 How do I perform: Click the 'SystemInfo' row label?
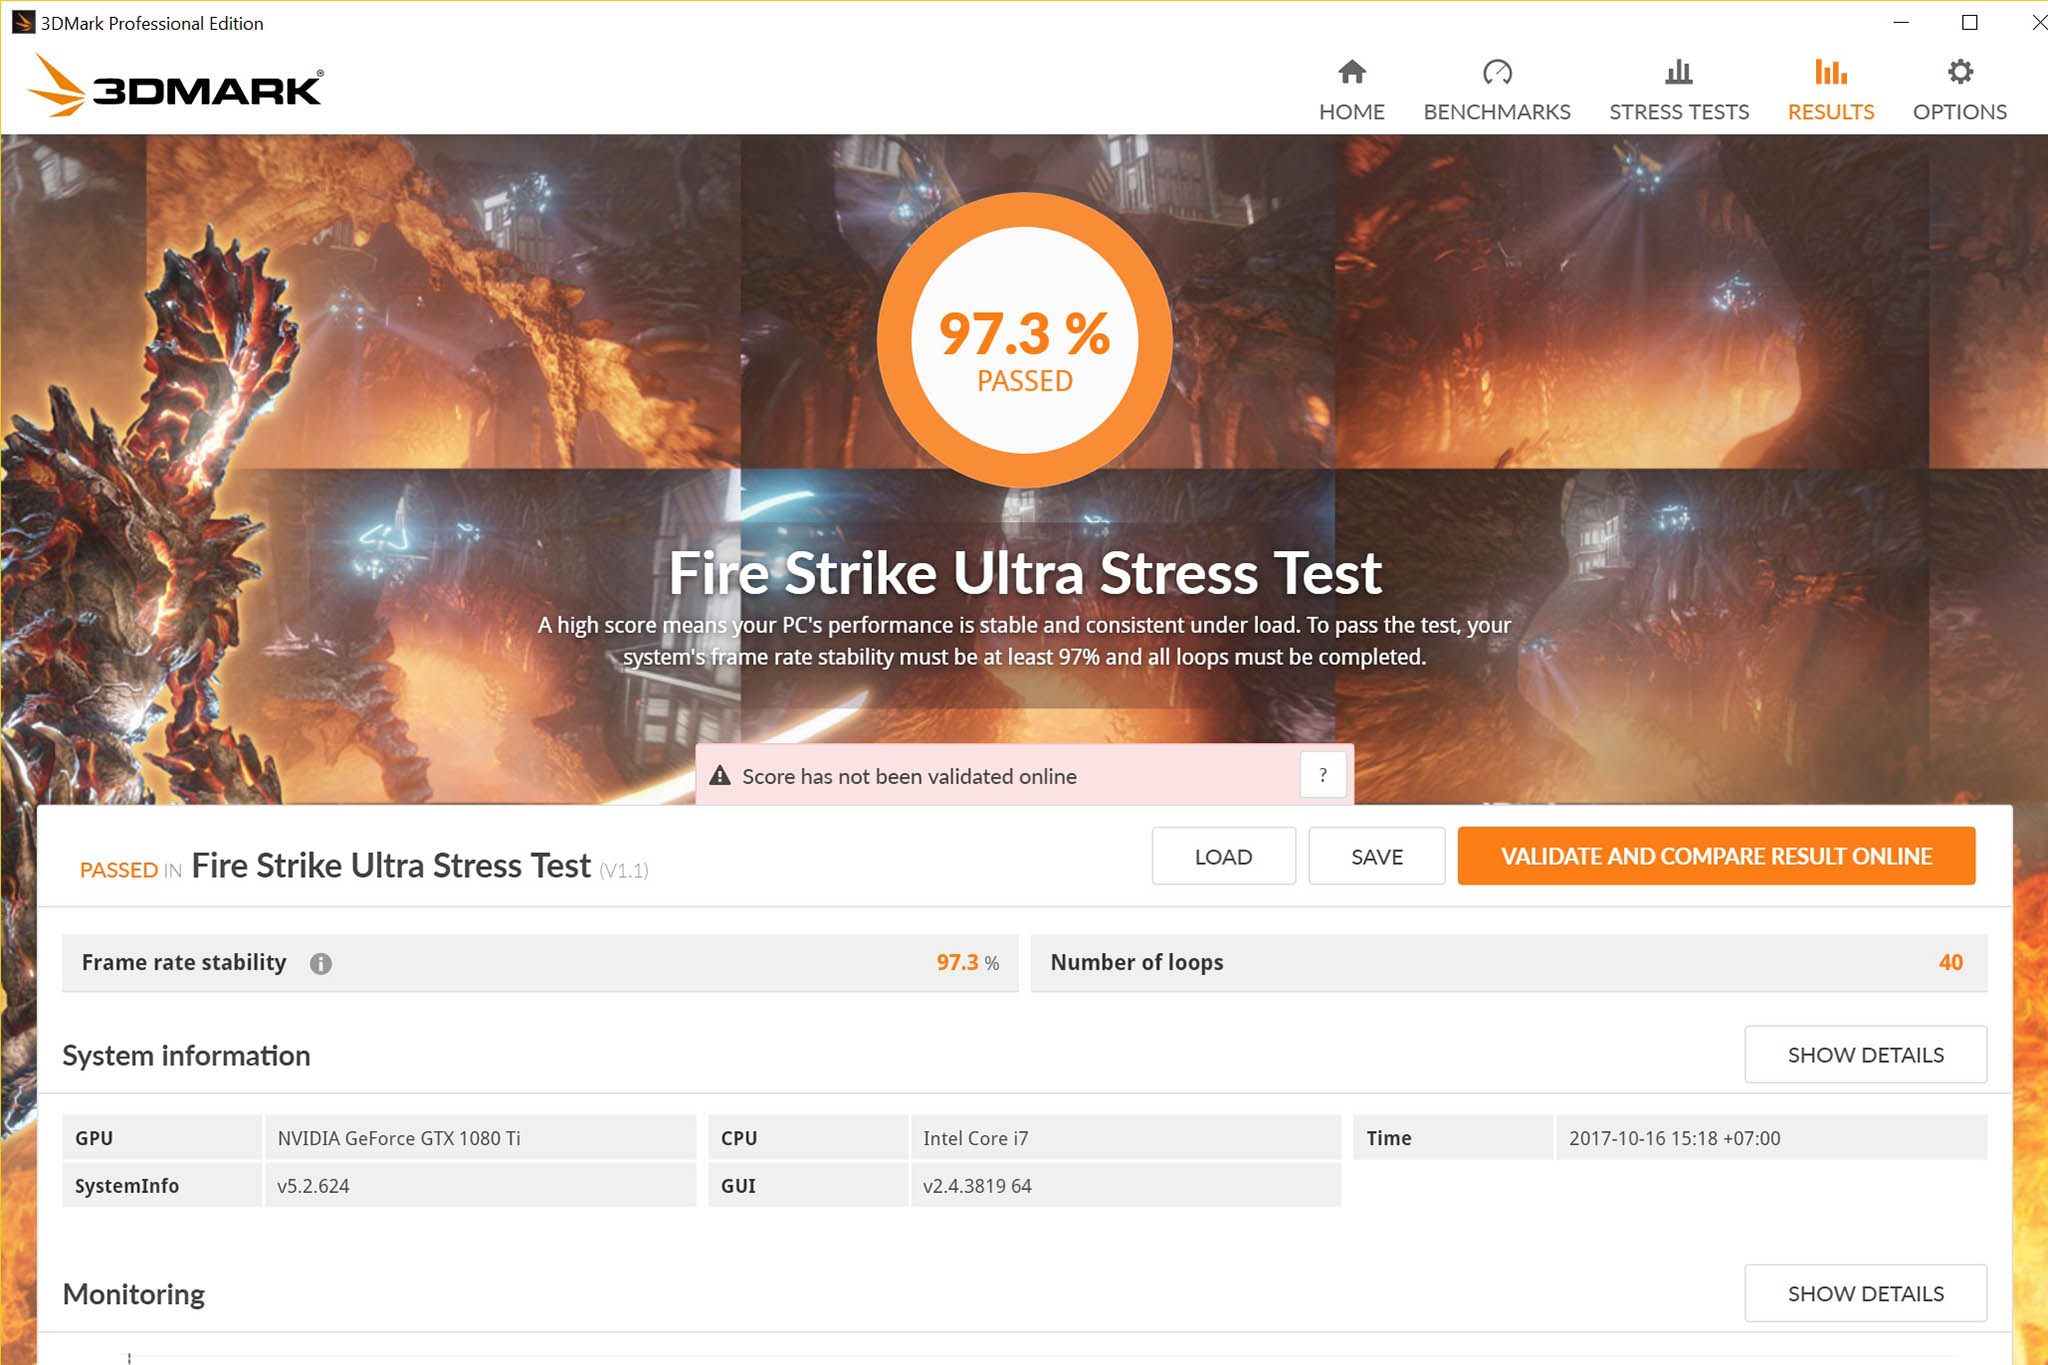point(127,1186)
